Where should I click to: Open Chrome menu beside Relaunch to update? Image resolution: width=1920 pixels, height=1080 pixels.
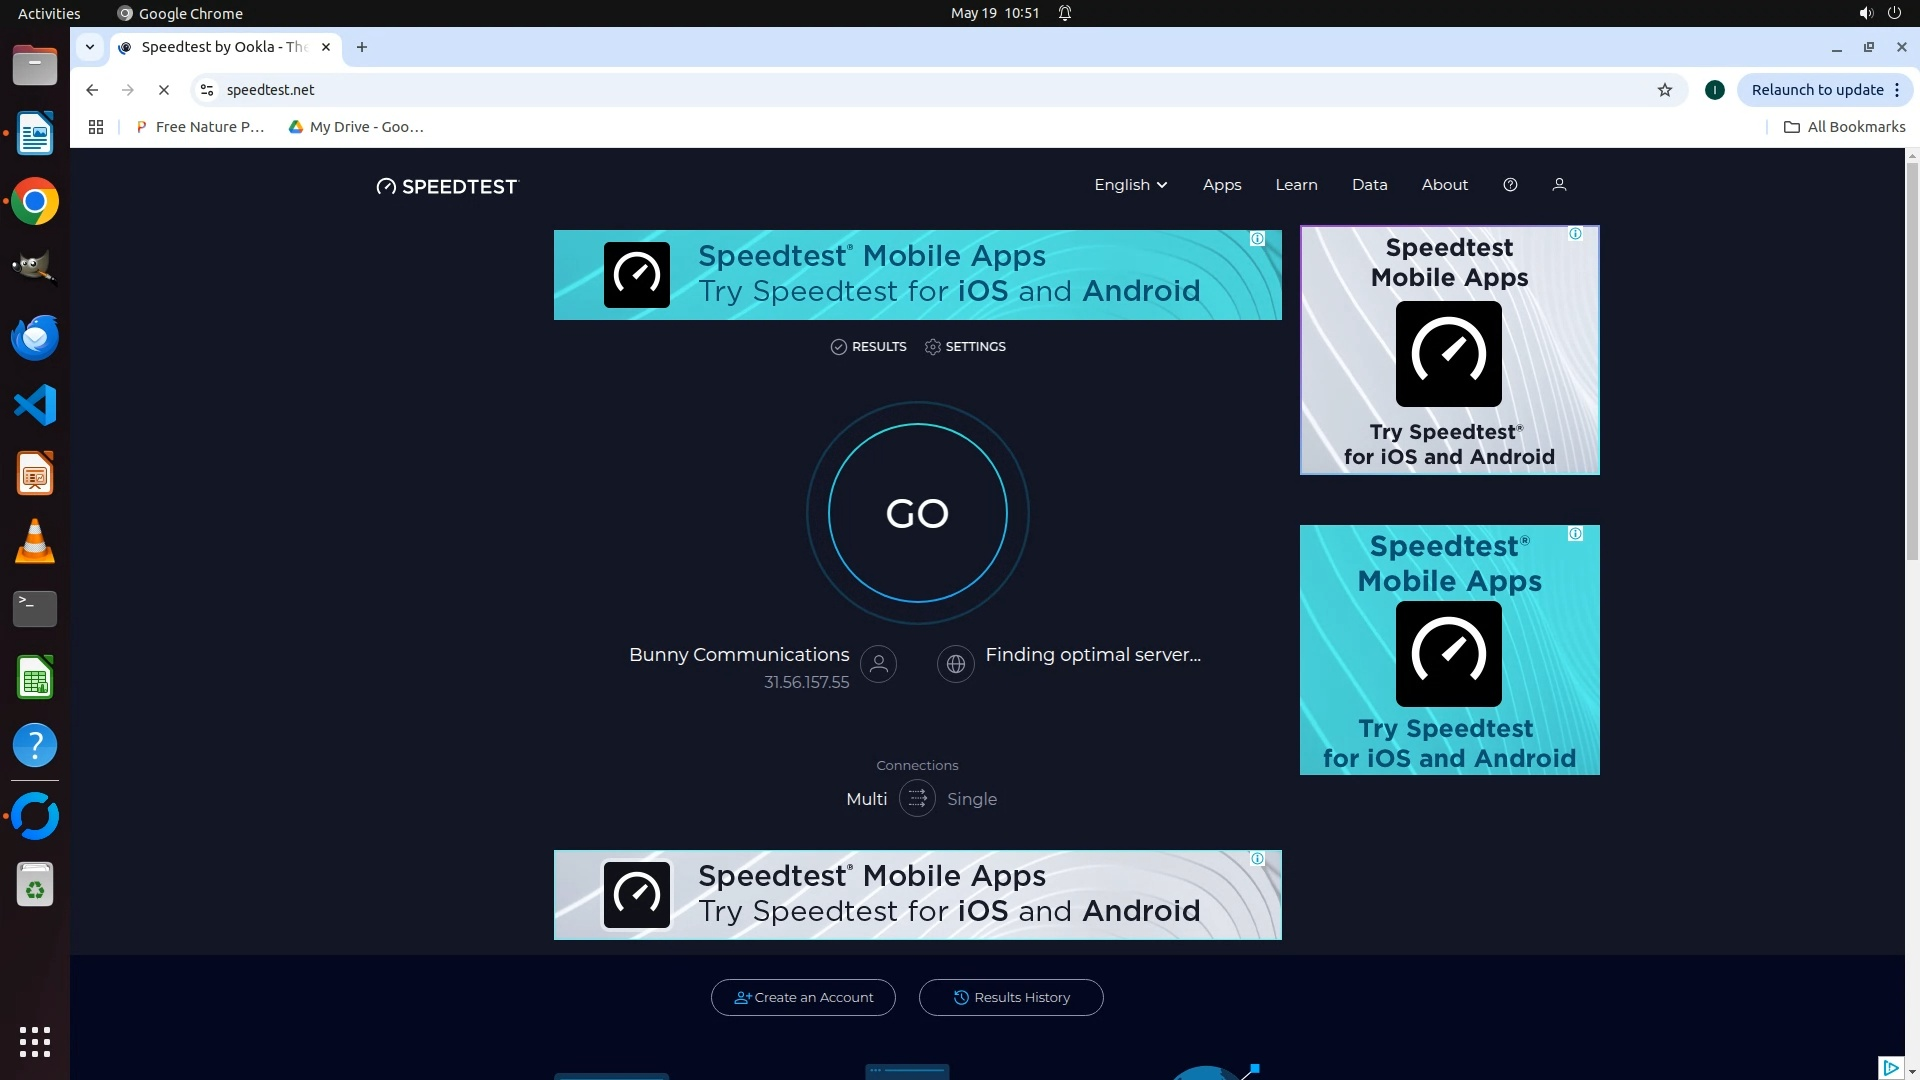[x=1896, y=90]
